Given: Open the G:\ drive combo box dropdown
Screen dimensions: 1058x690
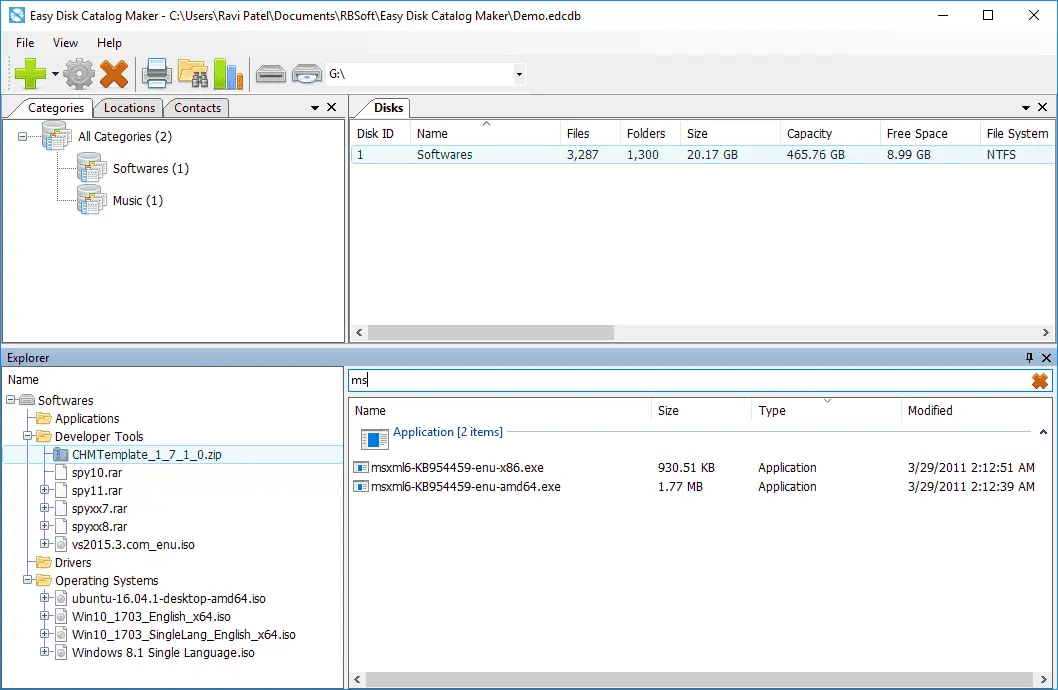Looking at the screenshot, I should pyautogui.click(x=519, y=74).
